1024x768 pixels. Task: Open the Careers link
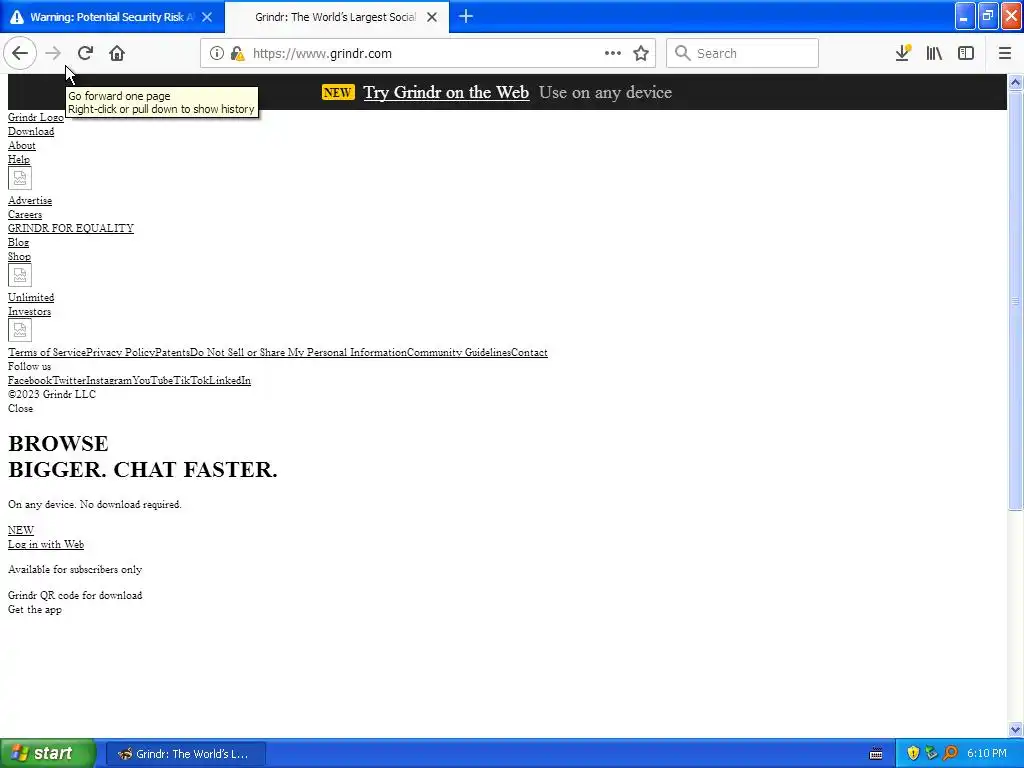point(25,214)
